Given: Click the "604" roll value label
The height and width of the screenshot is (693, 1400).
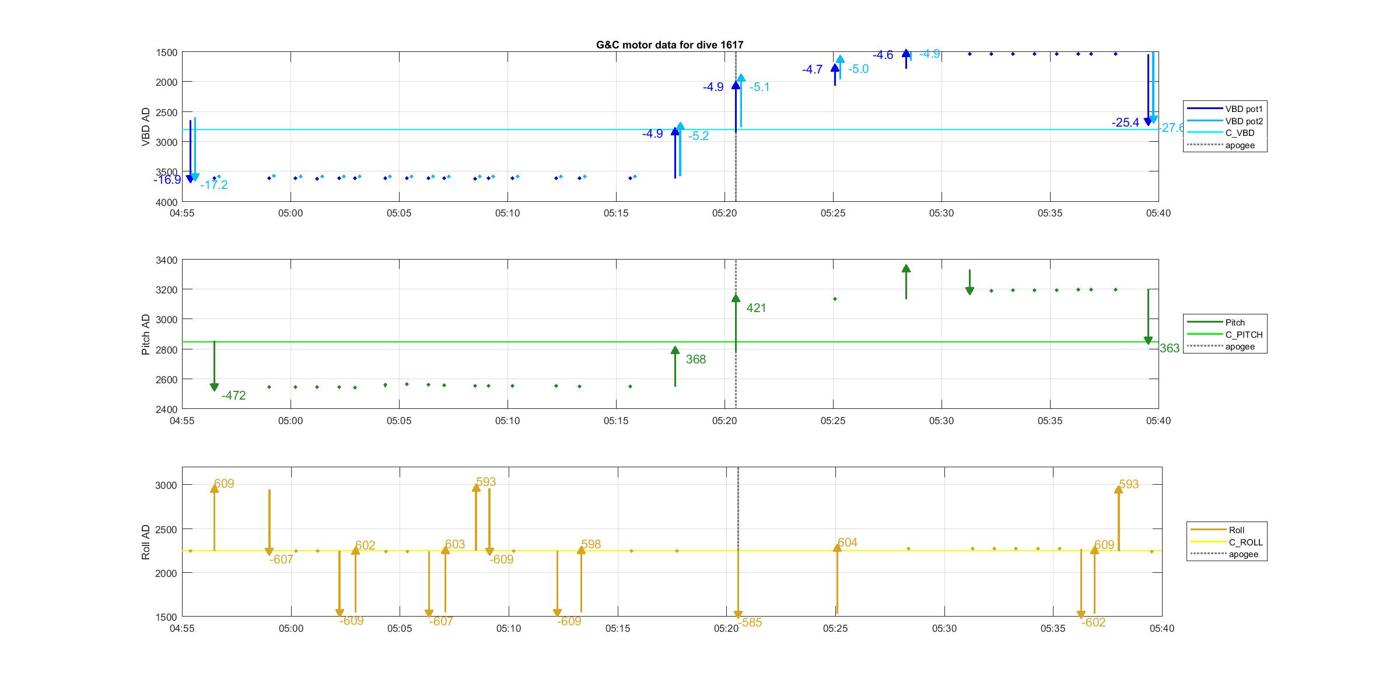Looking at the screenshot, I should coord(848,543).
